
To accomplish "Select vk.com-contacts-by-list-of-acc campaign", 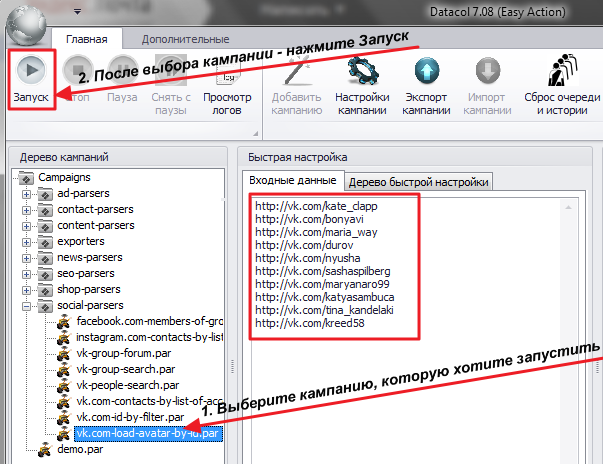I will pos(149,401).
